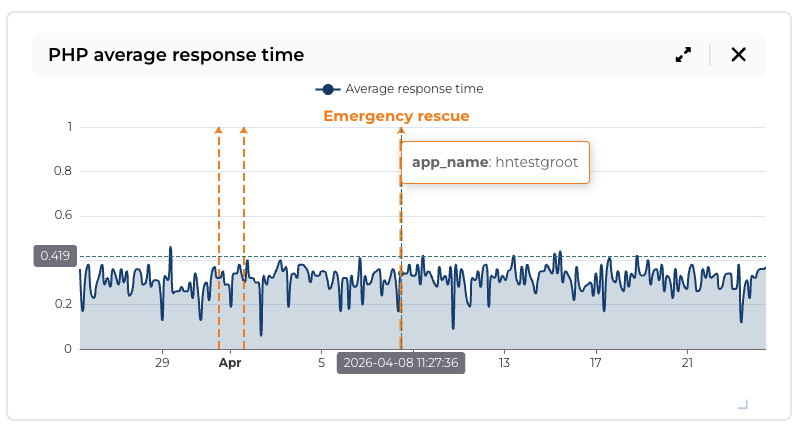Click the Apr label on the x-axis
This screenshot has width=800, height=426.
coord(230,363)
